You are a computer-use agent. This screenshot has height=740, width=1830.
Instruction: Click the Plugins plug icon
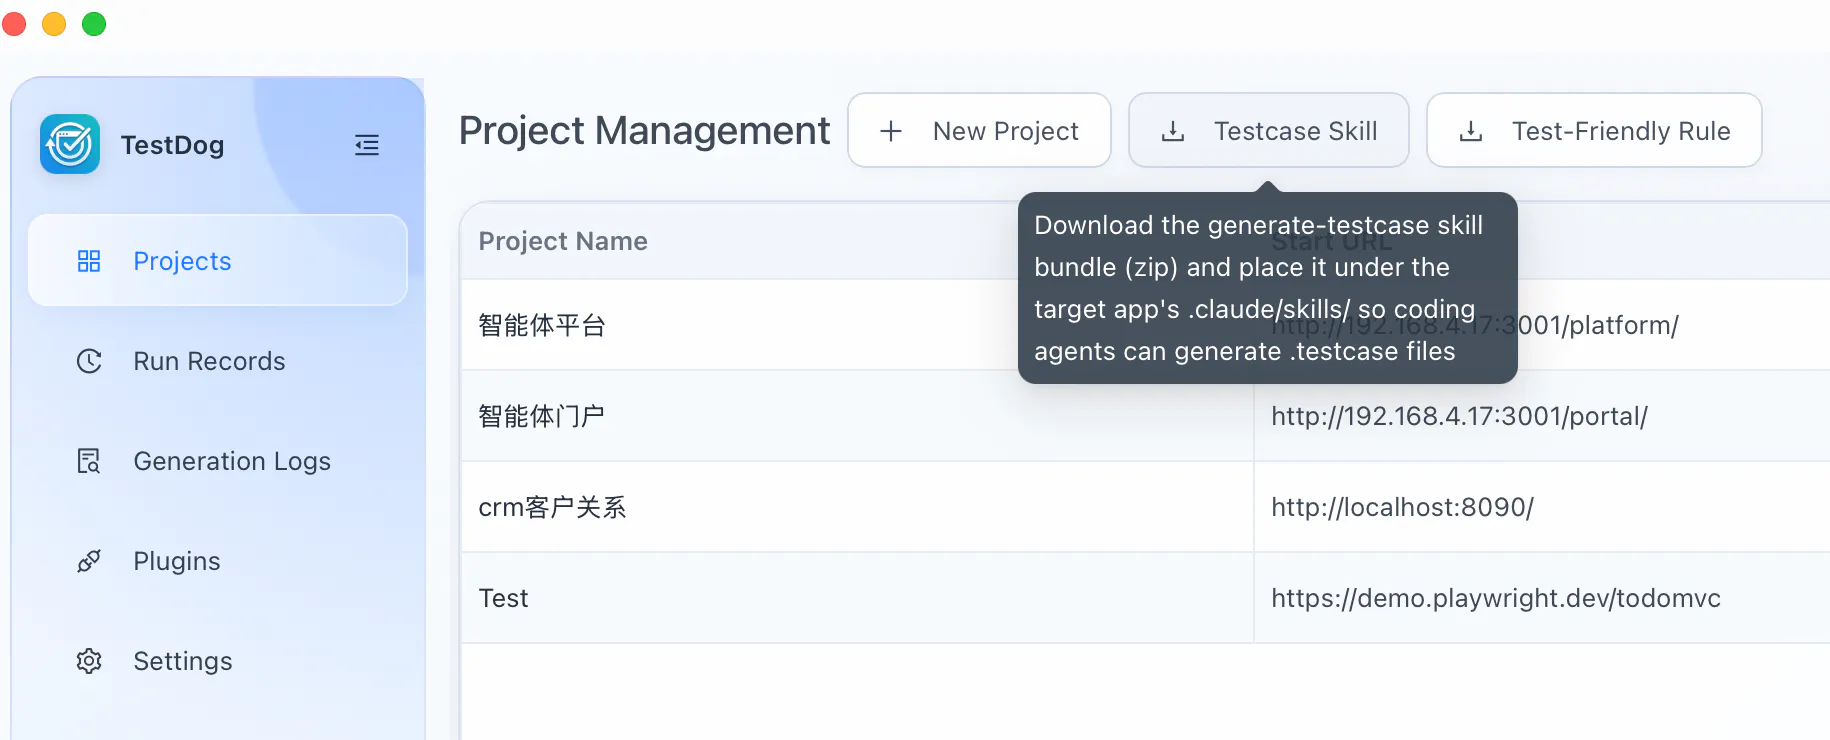pyautogui.click(x=89, y=561)
